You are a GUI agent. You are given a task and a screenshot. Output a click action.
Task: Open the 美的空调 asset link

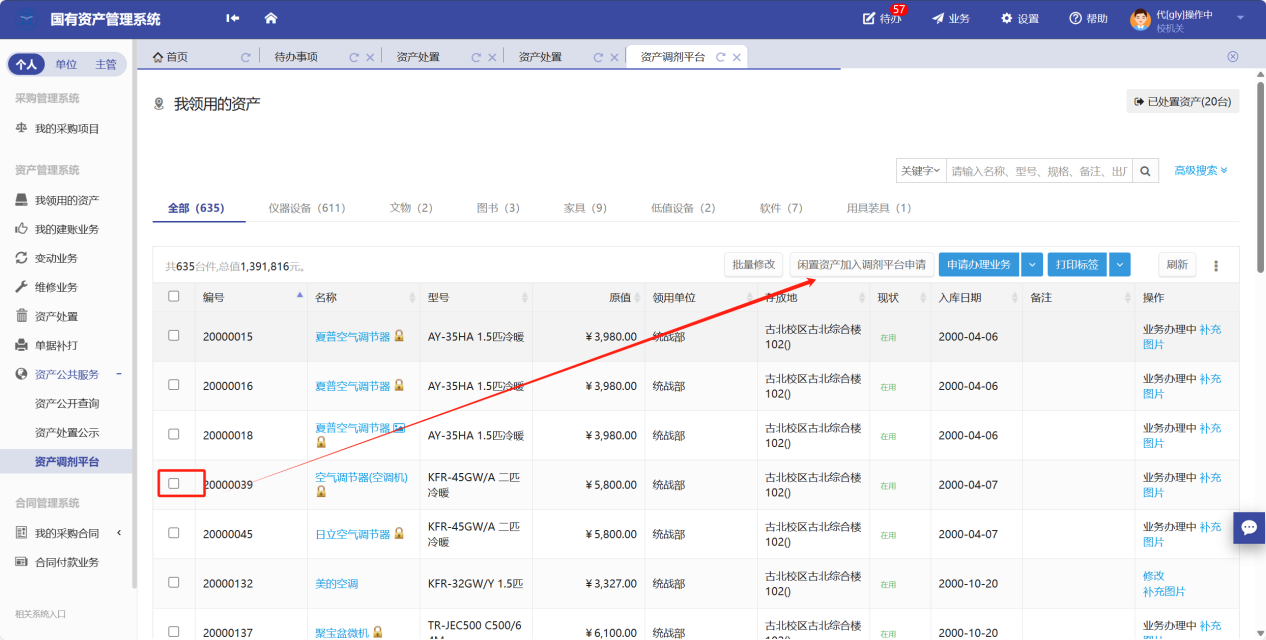click(336, 583)
